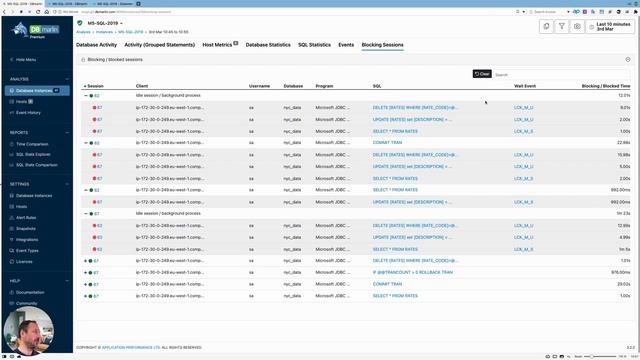Collapse the COMMIT TRAN row with 22.98s
This screenshot has width=640, height=360.
point(86,143)
